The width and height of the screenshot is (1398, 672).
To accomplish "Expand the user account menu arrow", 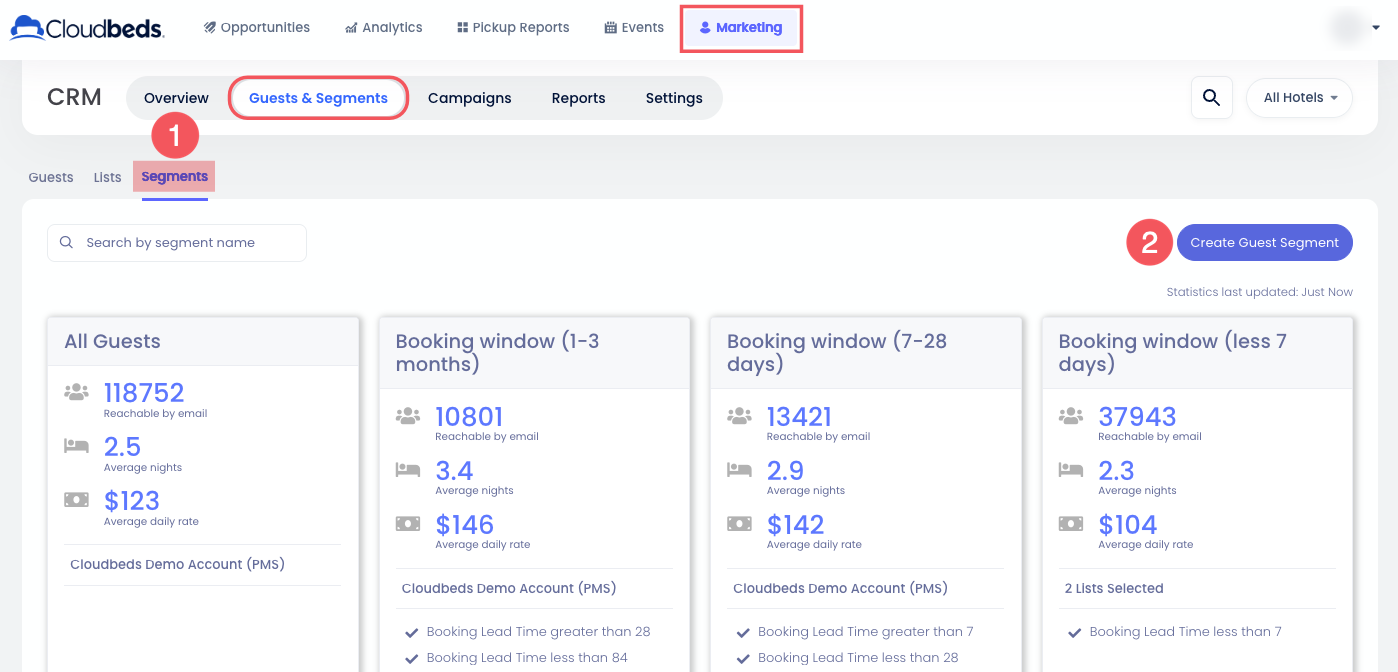I will click(x=1376, y=28).
